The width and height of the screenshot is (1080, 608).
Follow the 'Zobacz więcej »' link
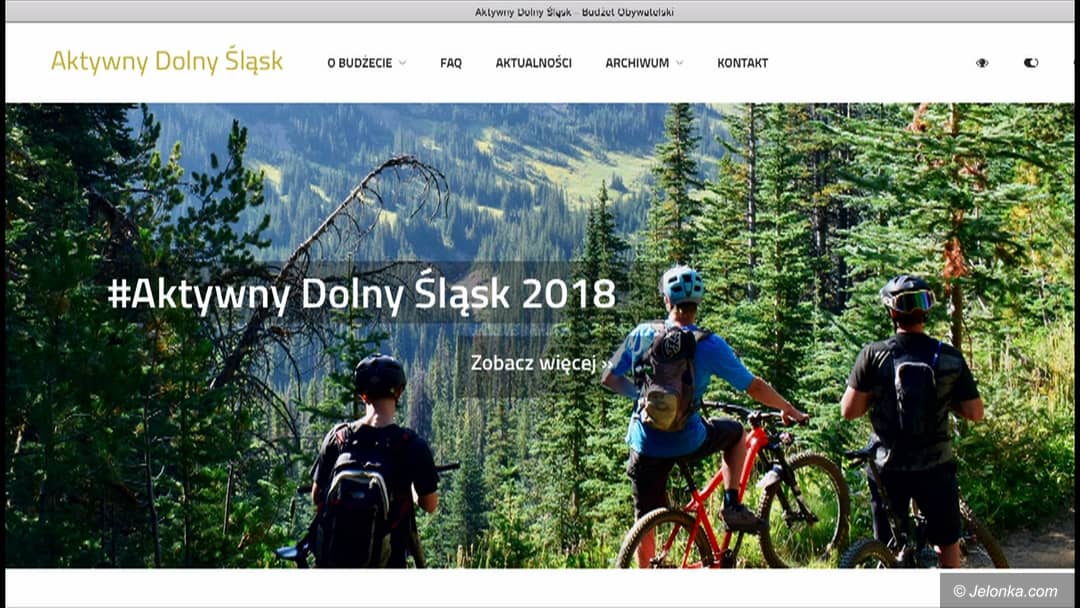(541, 363)
